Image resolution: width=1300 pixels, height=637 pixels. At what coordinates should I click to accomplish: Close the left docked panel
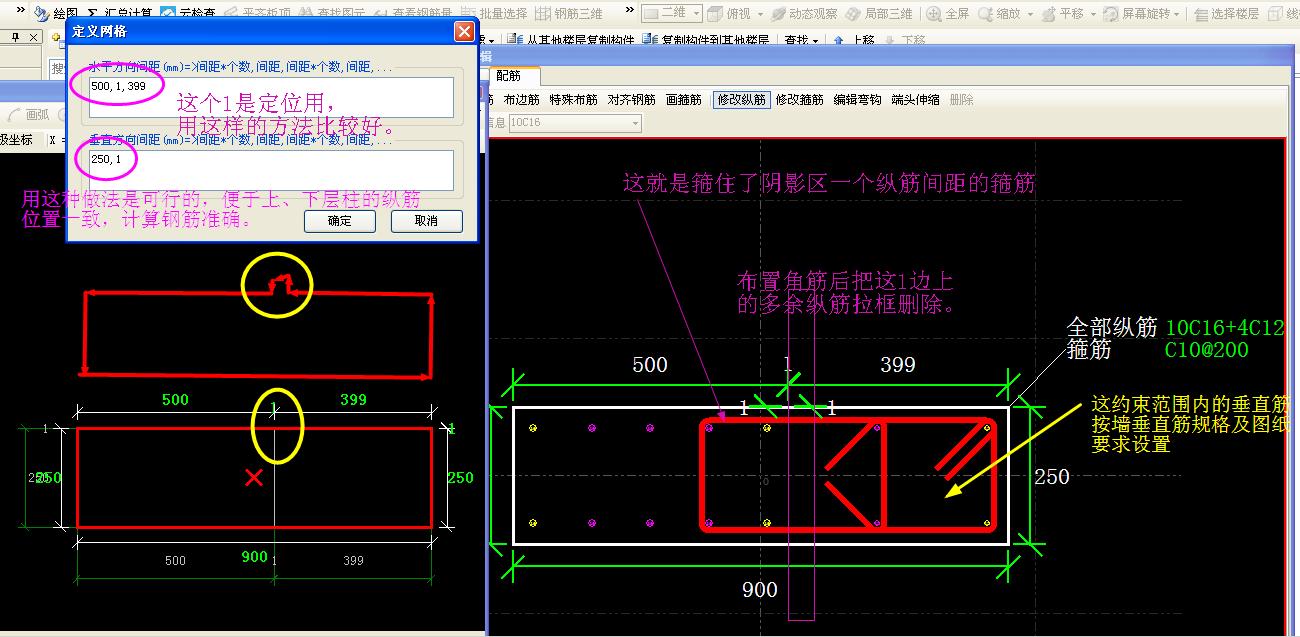[x=32, y=37]
